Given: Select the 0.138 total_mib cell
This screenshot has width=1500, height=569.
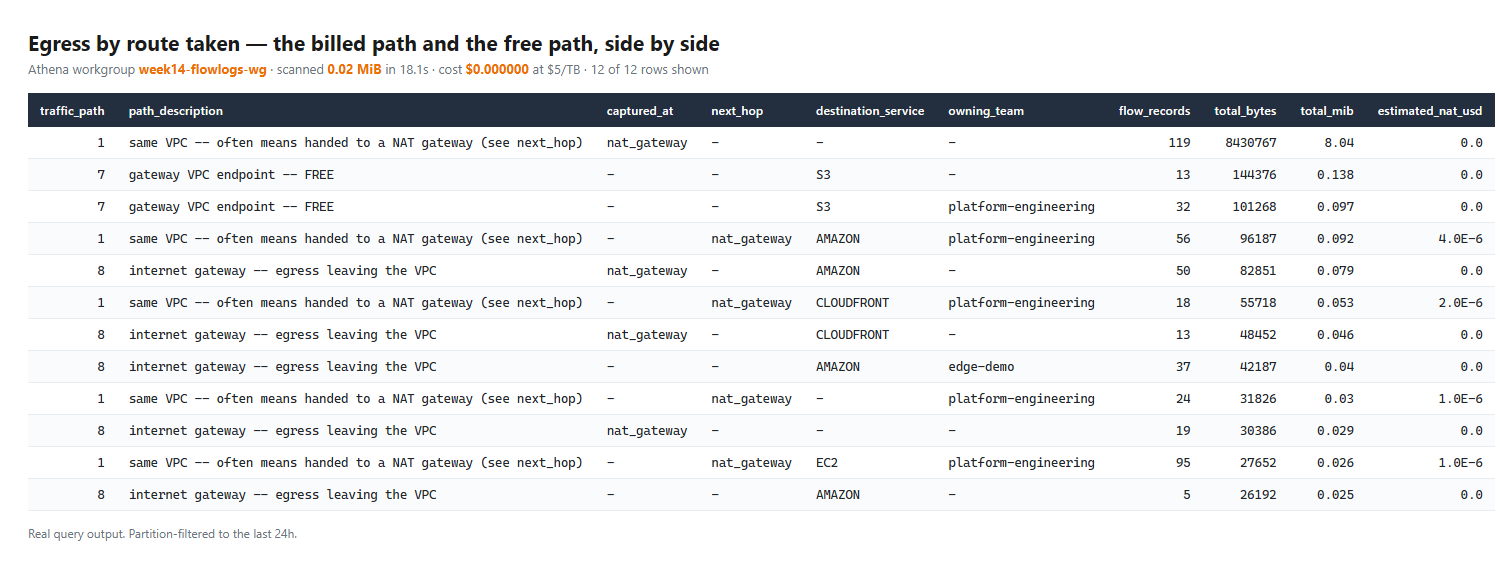Looking at the screenshot, I should tap(1336, 175).
